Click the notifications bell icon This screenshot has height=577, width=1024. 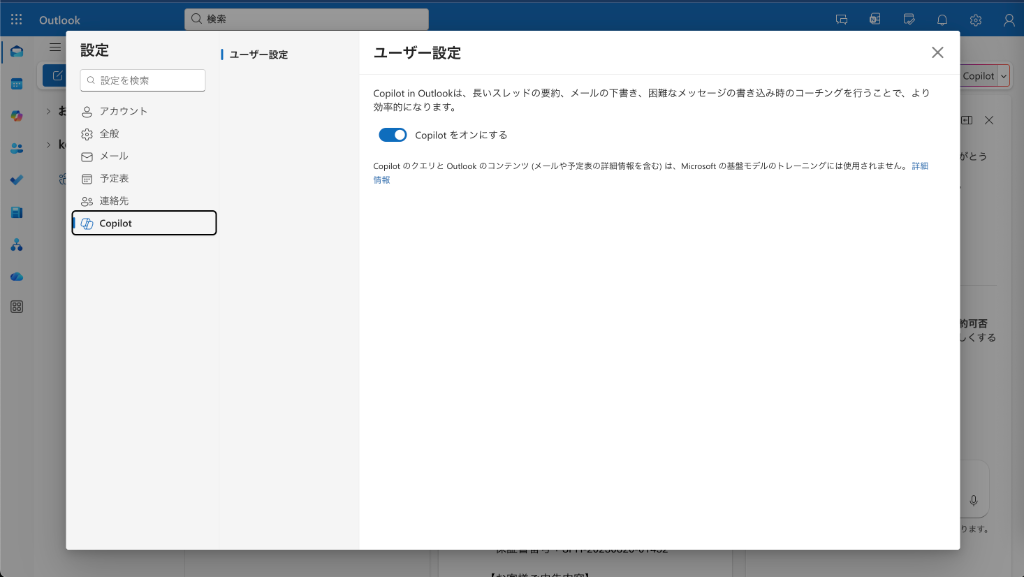tap(942, 20)
